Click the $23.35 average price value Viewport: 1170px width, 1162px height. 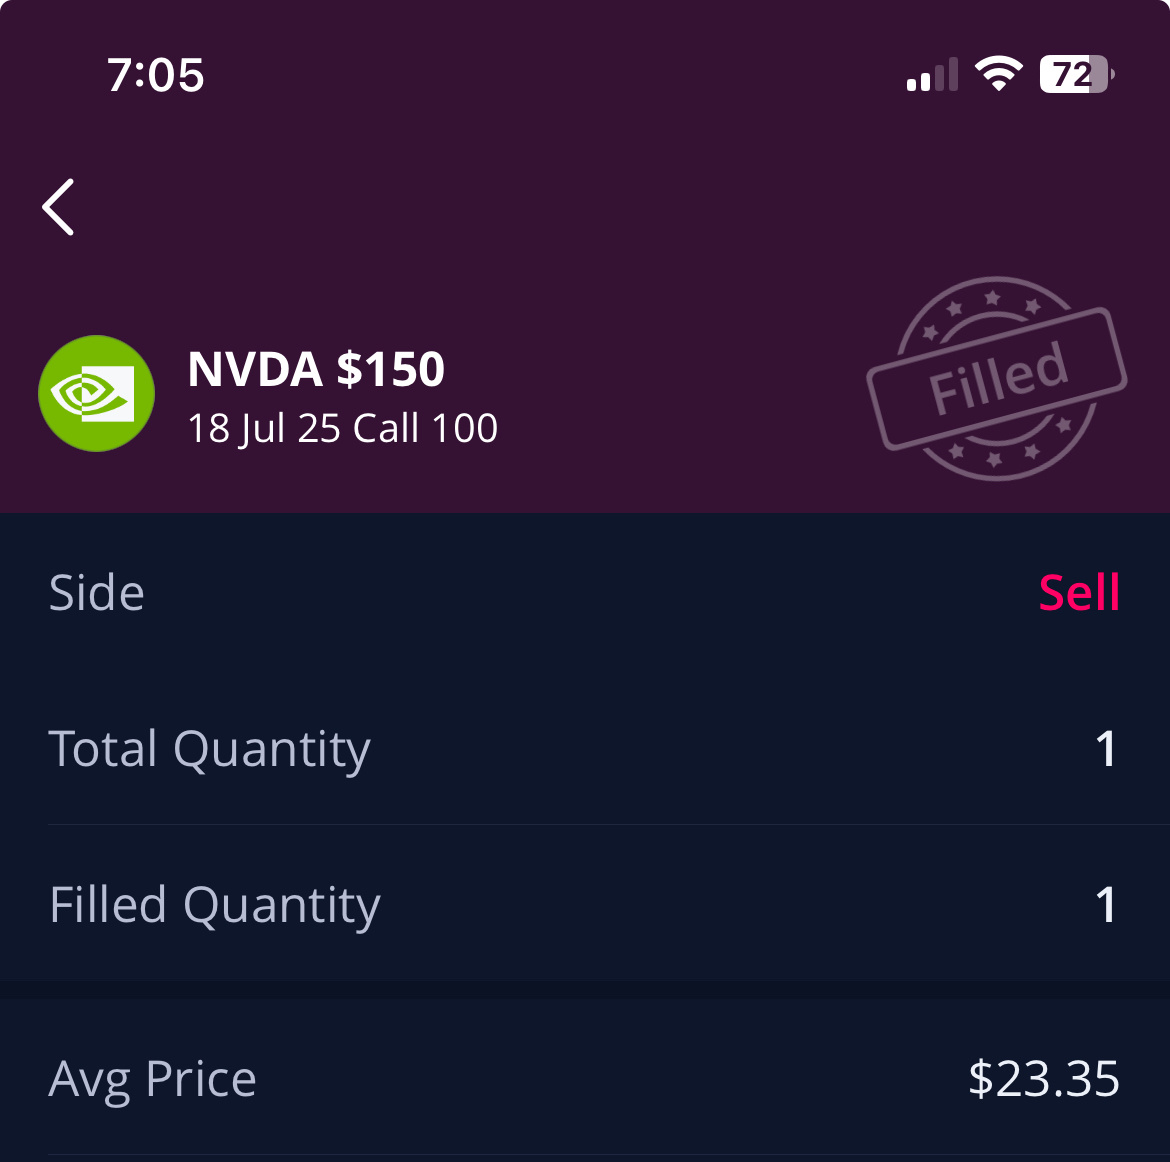(x=1043, y=1079)
